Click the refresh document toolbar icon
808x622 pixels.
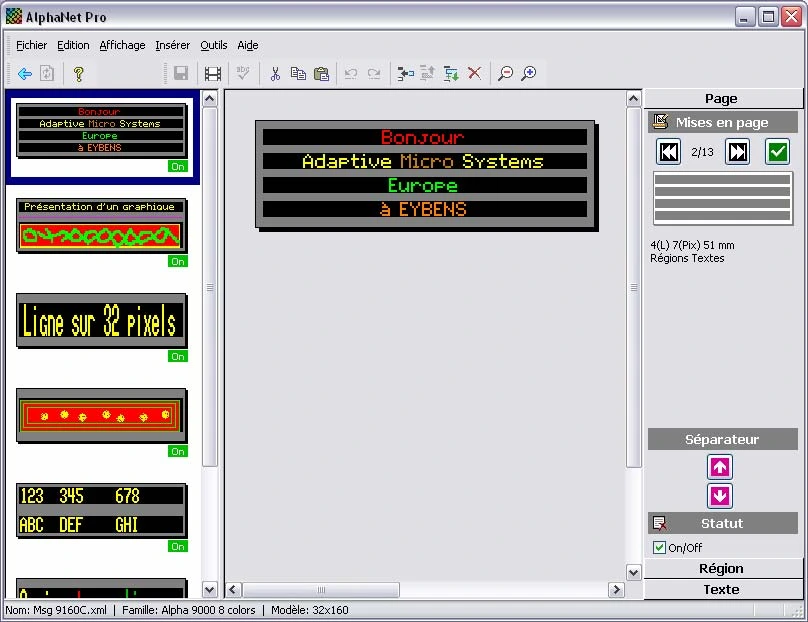[47, 73]
